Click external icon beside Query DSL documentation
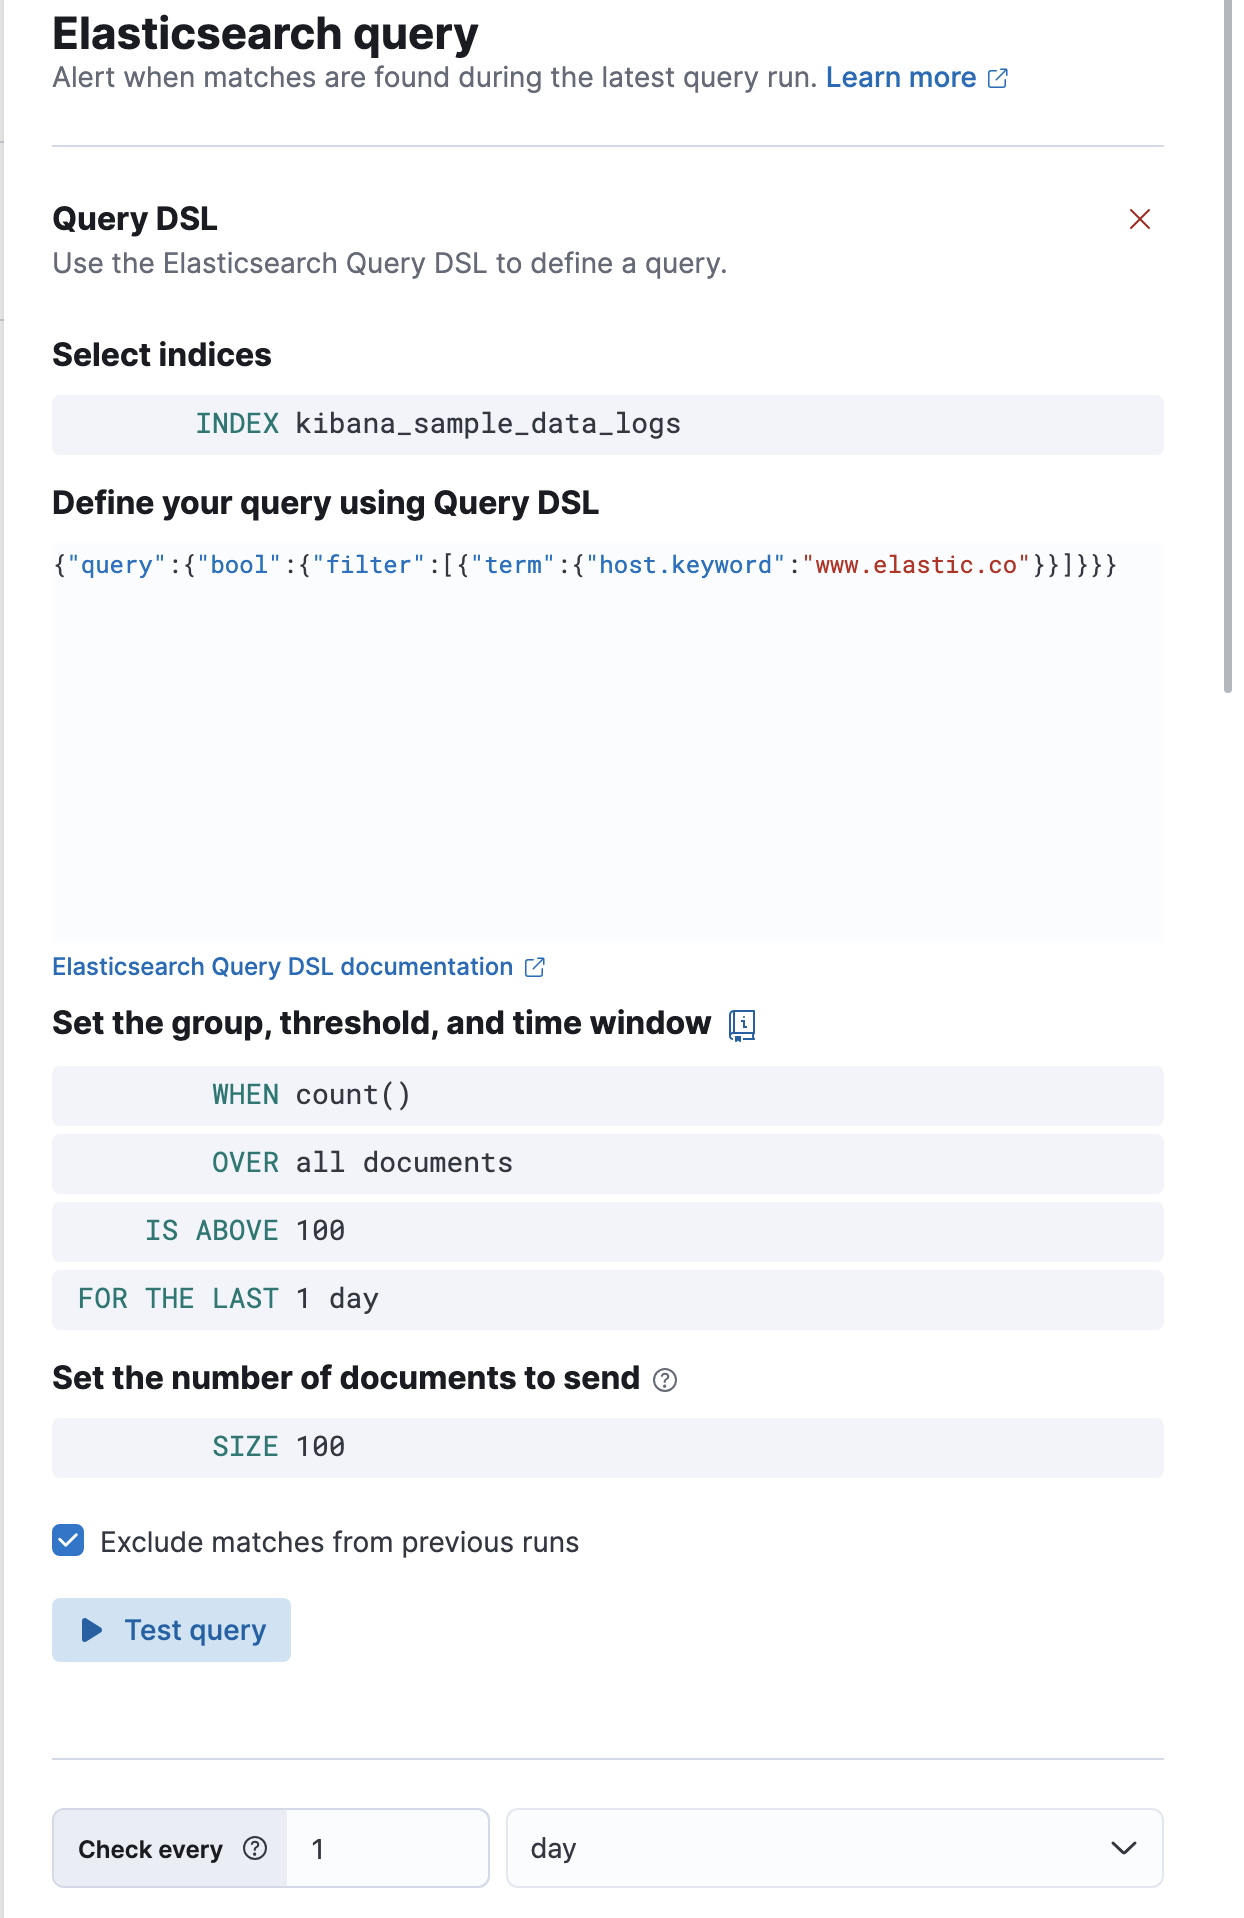 tap(535, 967)
